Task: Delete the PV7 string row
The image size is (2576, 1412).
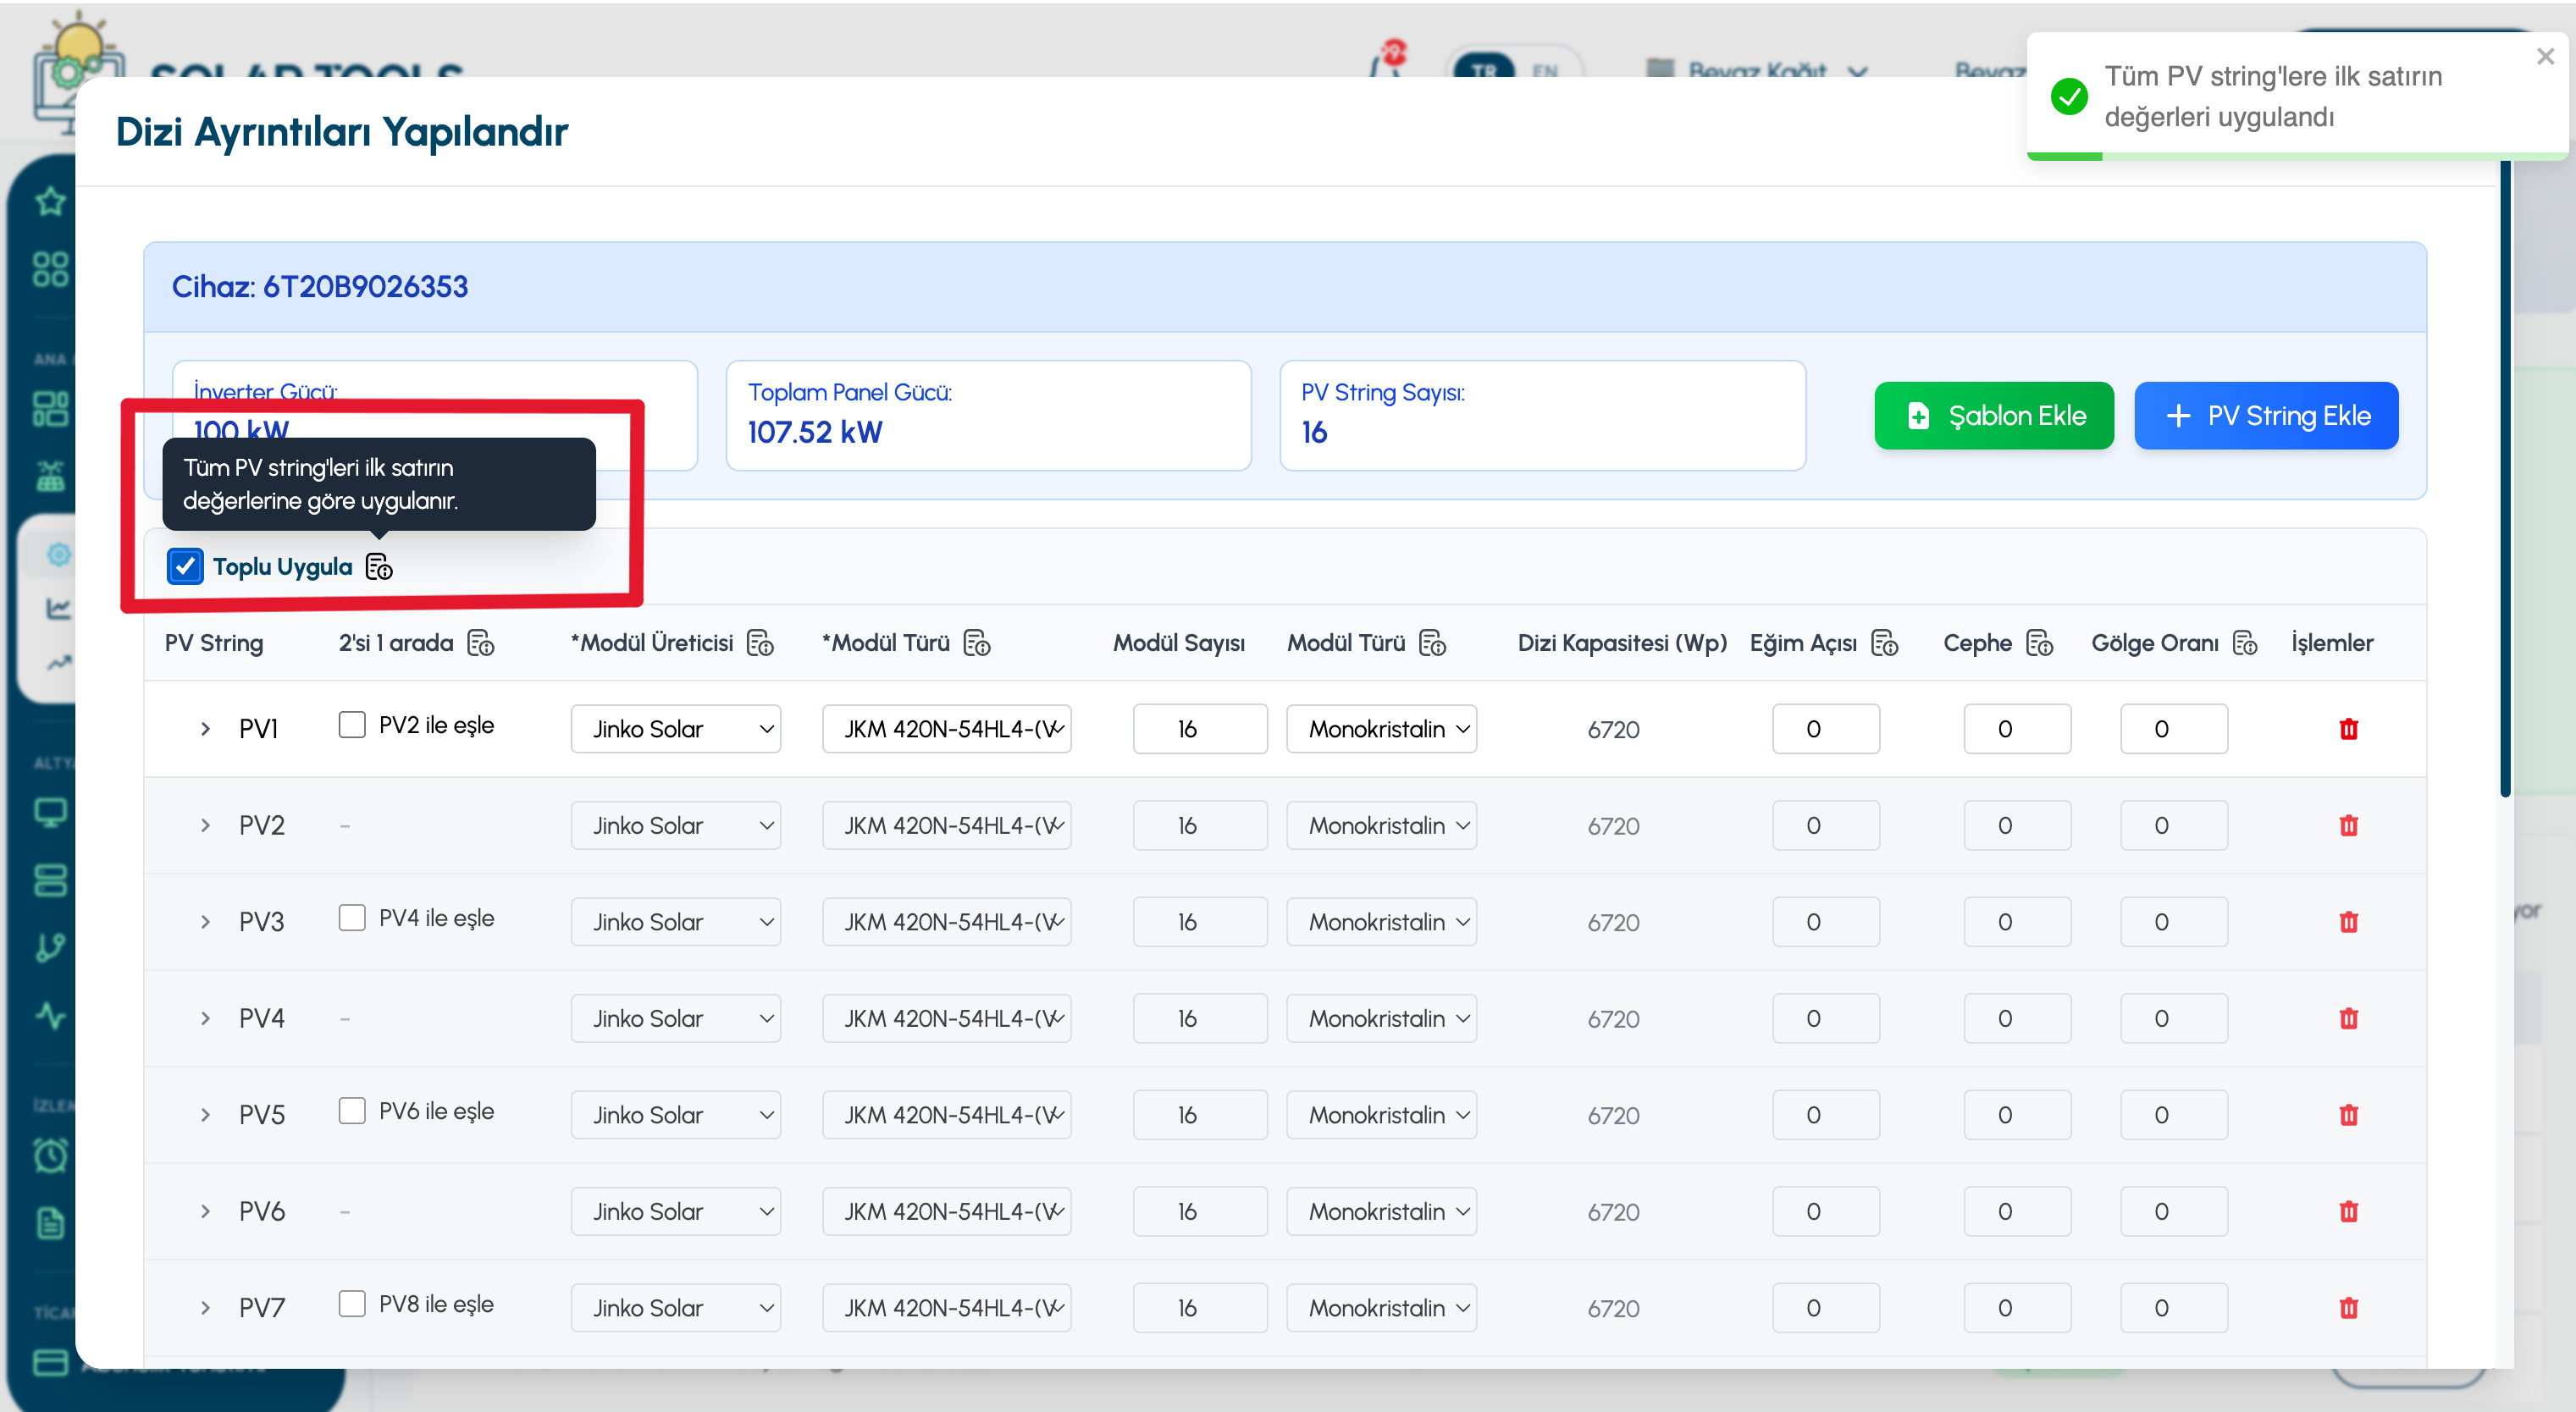Action: (2349, 1308)
